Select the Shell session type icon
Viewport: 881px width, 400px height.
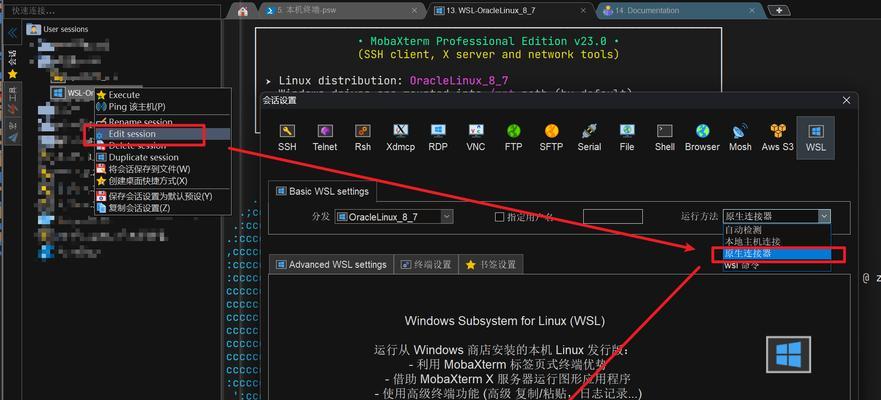click(665, 131)
